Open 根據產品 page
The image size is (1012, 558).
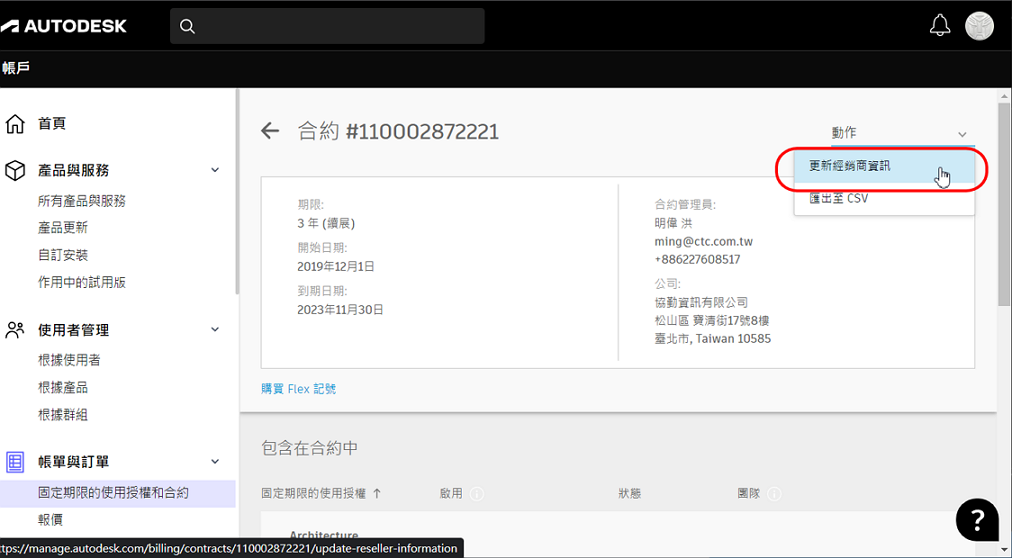(x=63, y=387)
